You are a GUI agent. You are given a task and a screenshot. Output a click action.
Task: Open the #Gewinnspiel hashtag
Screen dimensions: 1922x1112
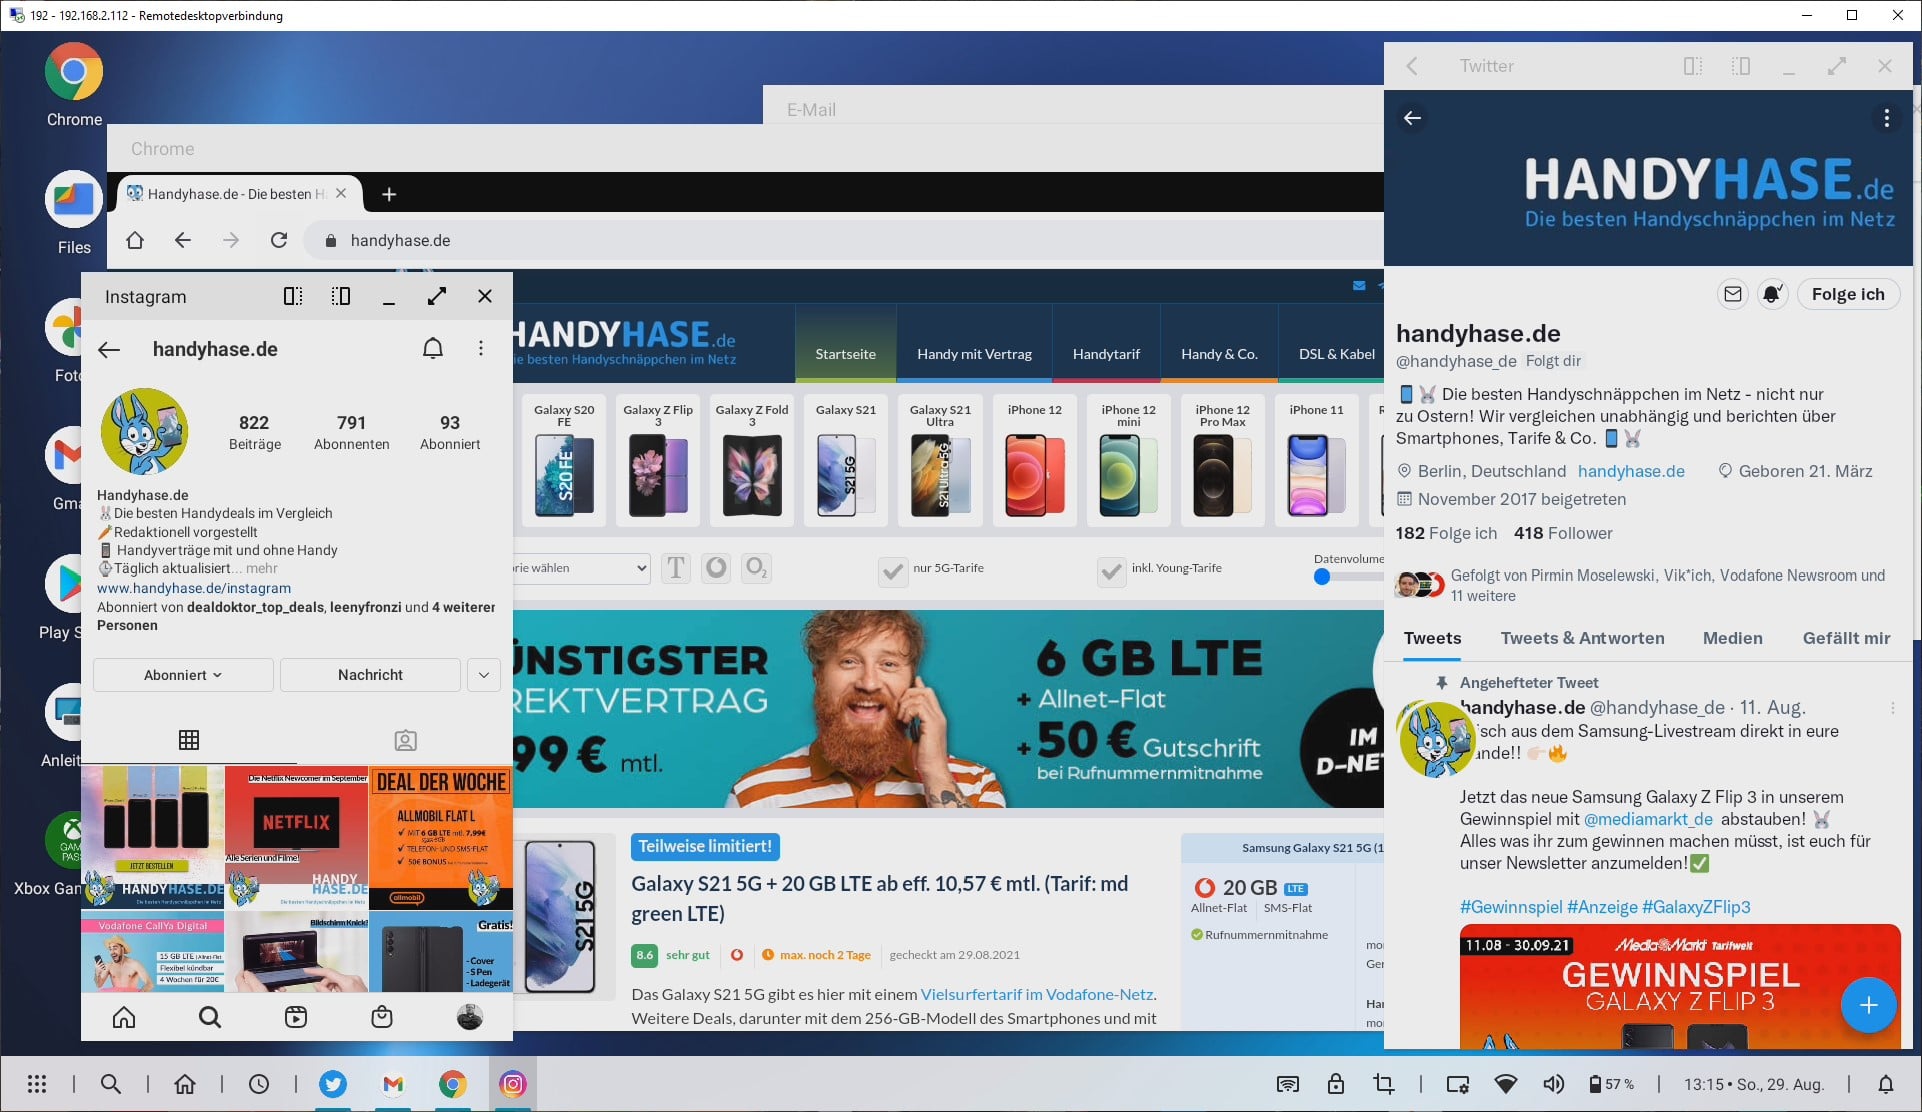(x=1510, y=907)
